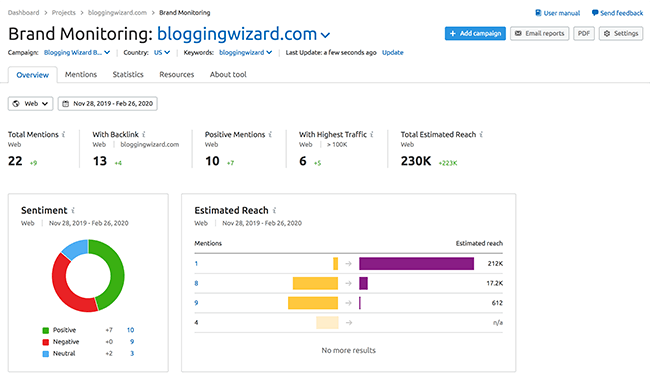Open the date range picker Nov 28, 2019 - Feb 26, 2020
650x379 pixels.
coord(108,104)
